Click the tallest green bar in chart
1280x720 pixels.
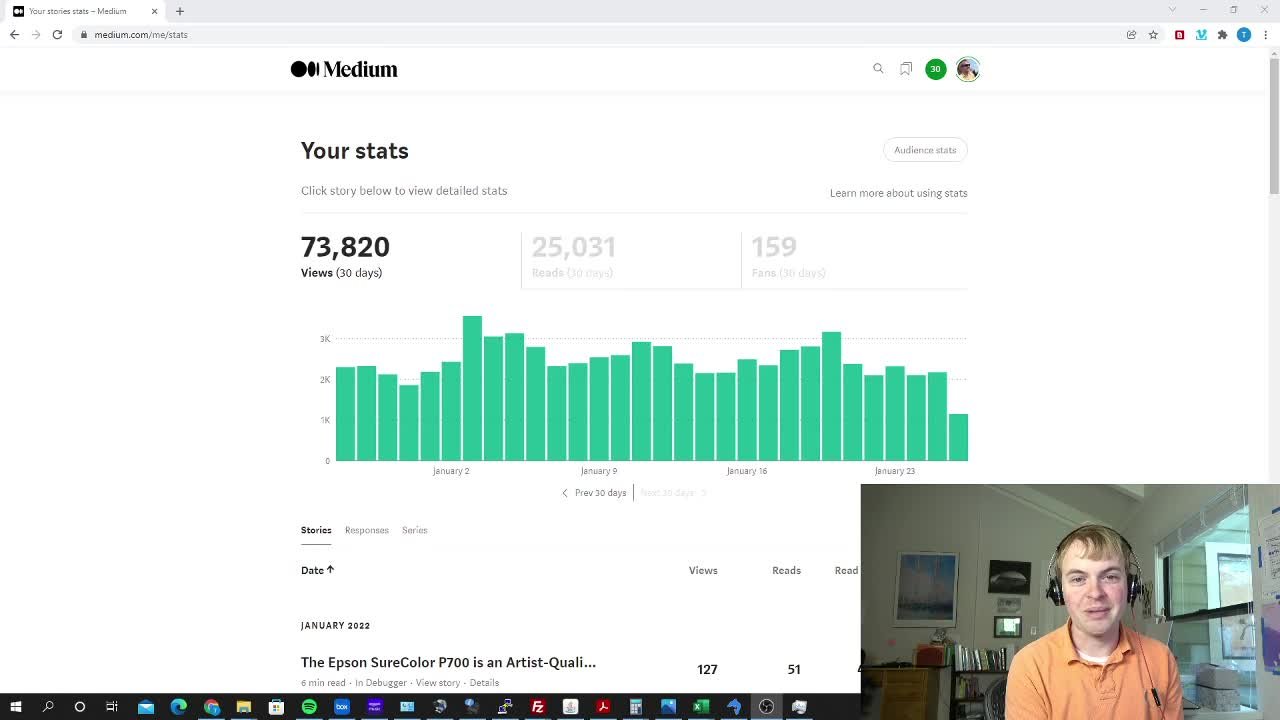tap(472, 388)
